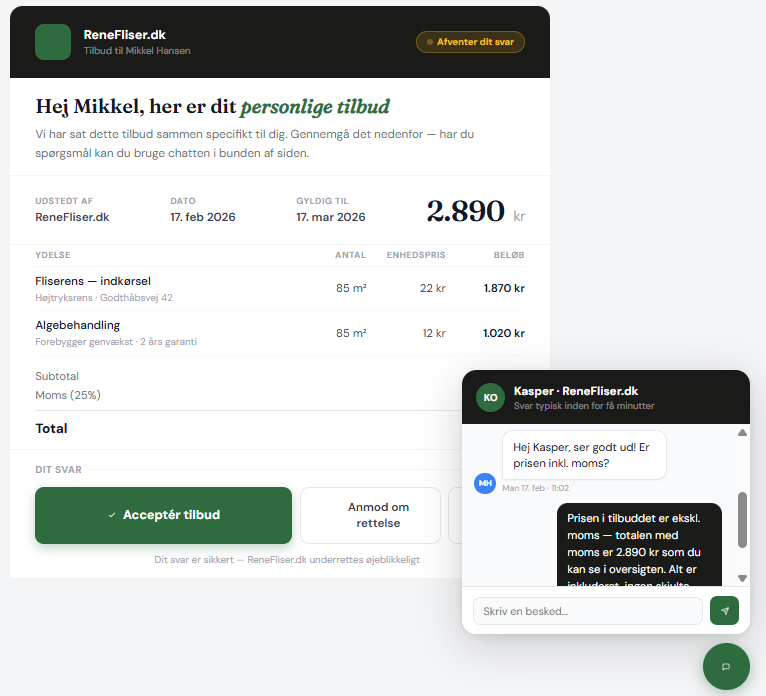This screenshot has height=696, width=766.
Task: Click the green ReneFliser.dk logo square
Action: [x=53, y=42]
